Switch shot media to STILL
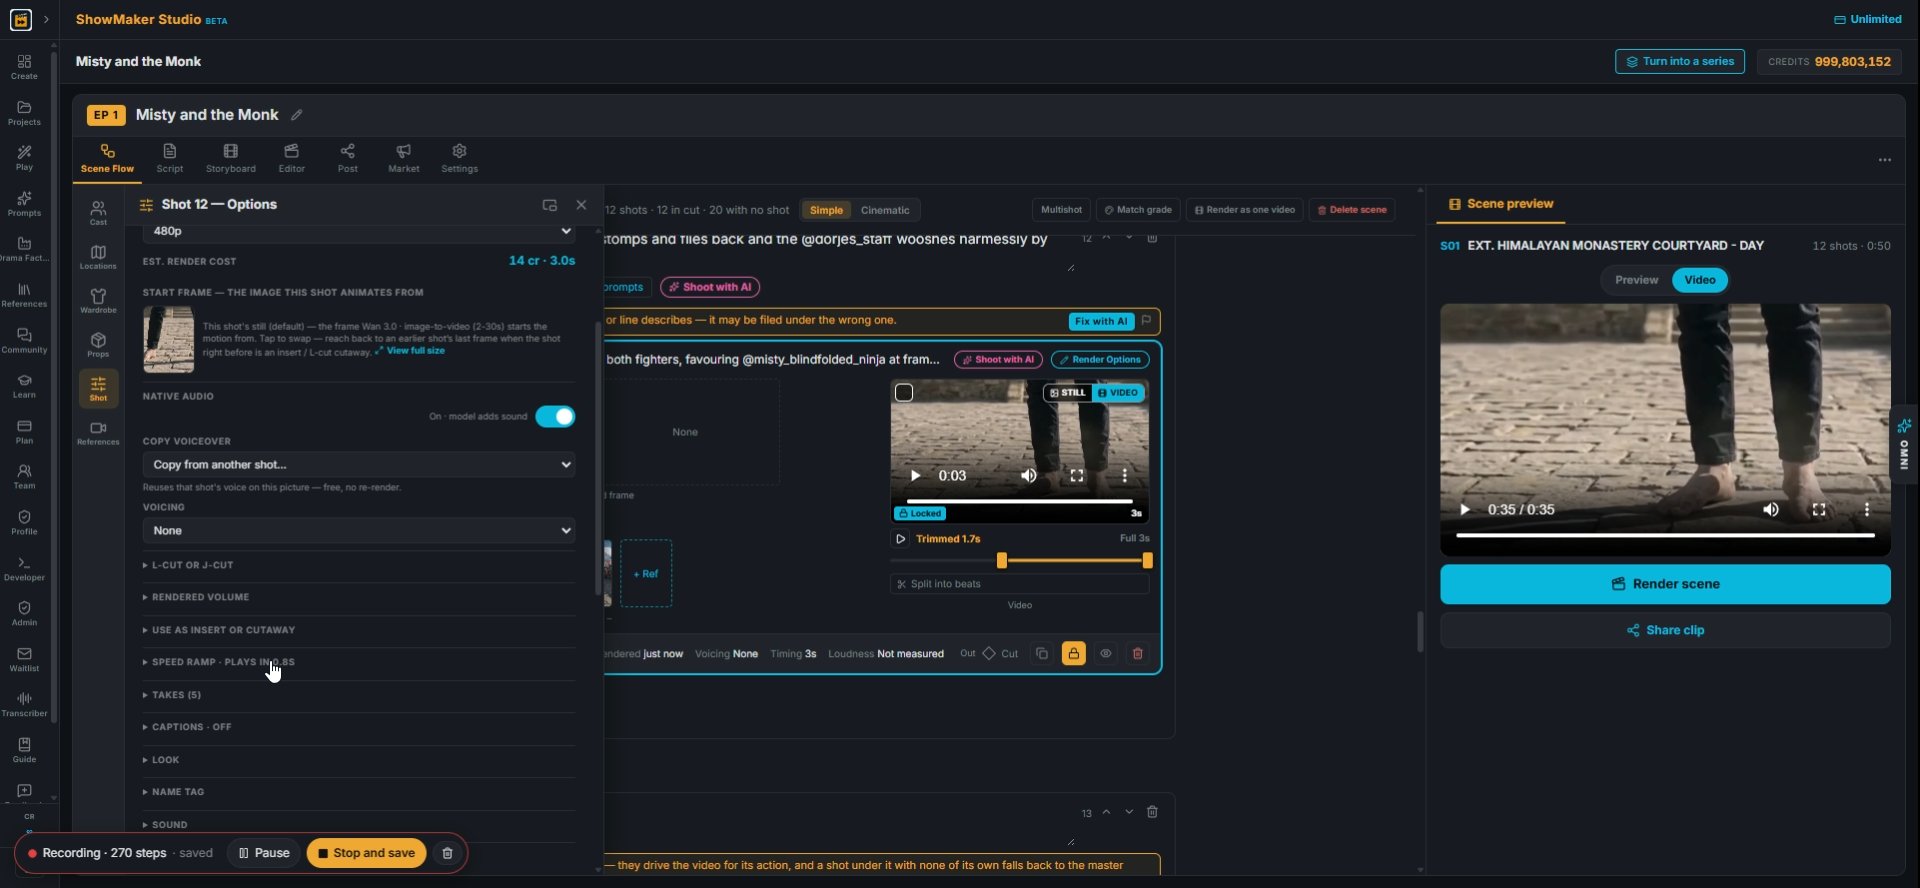1920x888 pixels. tap(1068, 393)
